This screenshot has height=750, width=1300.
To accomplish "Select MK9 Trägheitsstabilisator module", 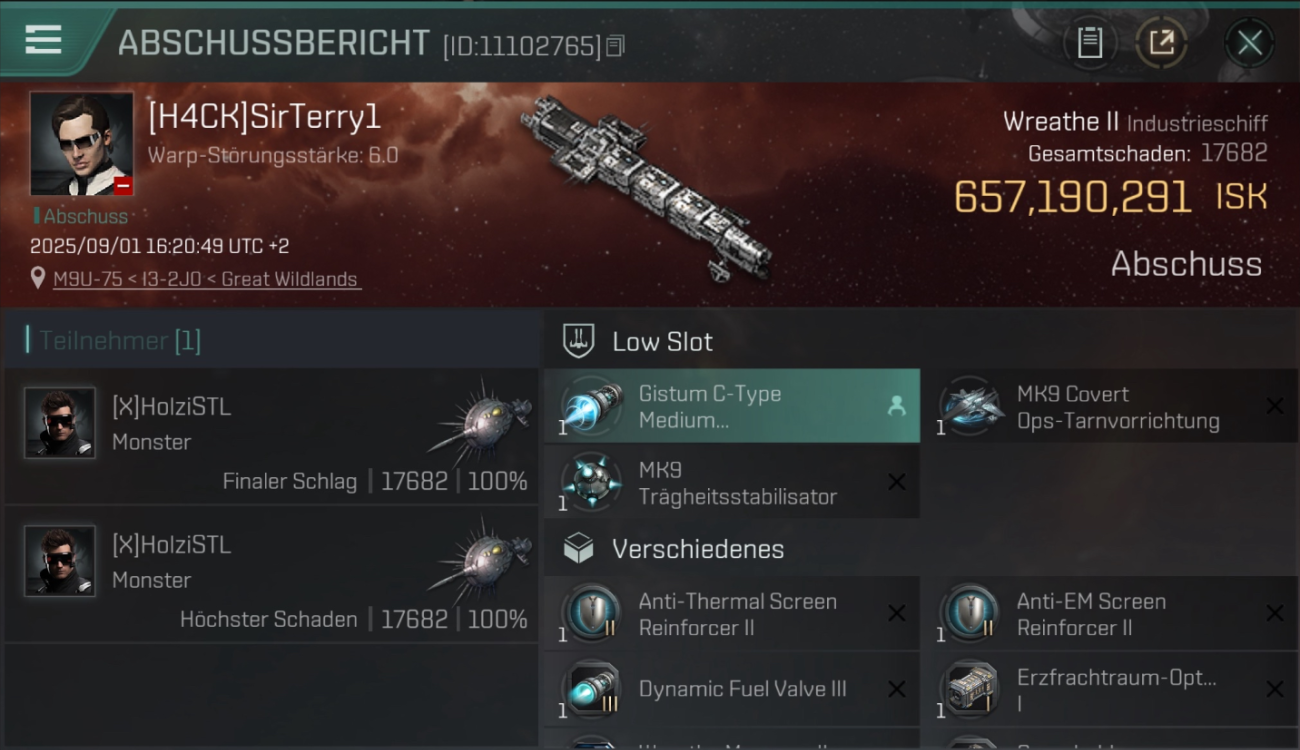I will click(732, 482).
